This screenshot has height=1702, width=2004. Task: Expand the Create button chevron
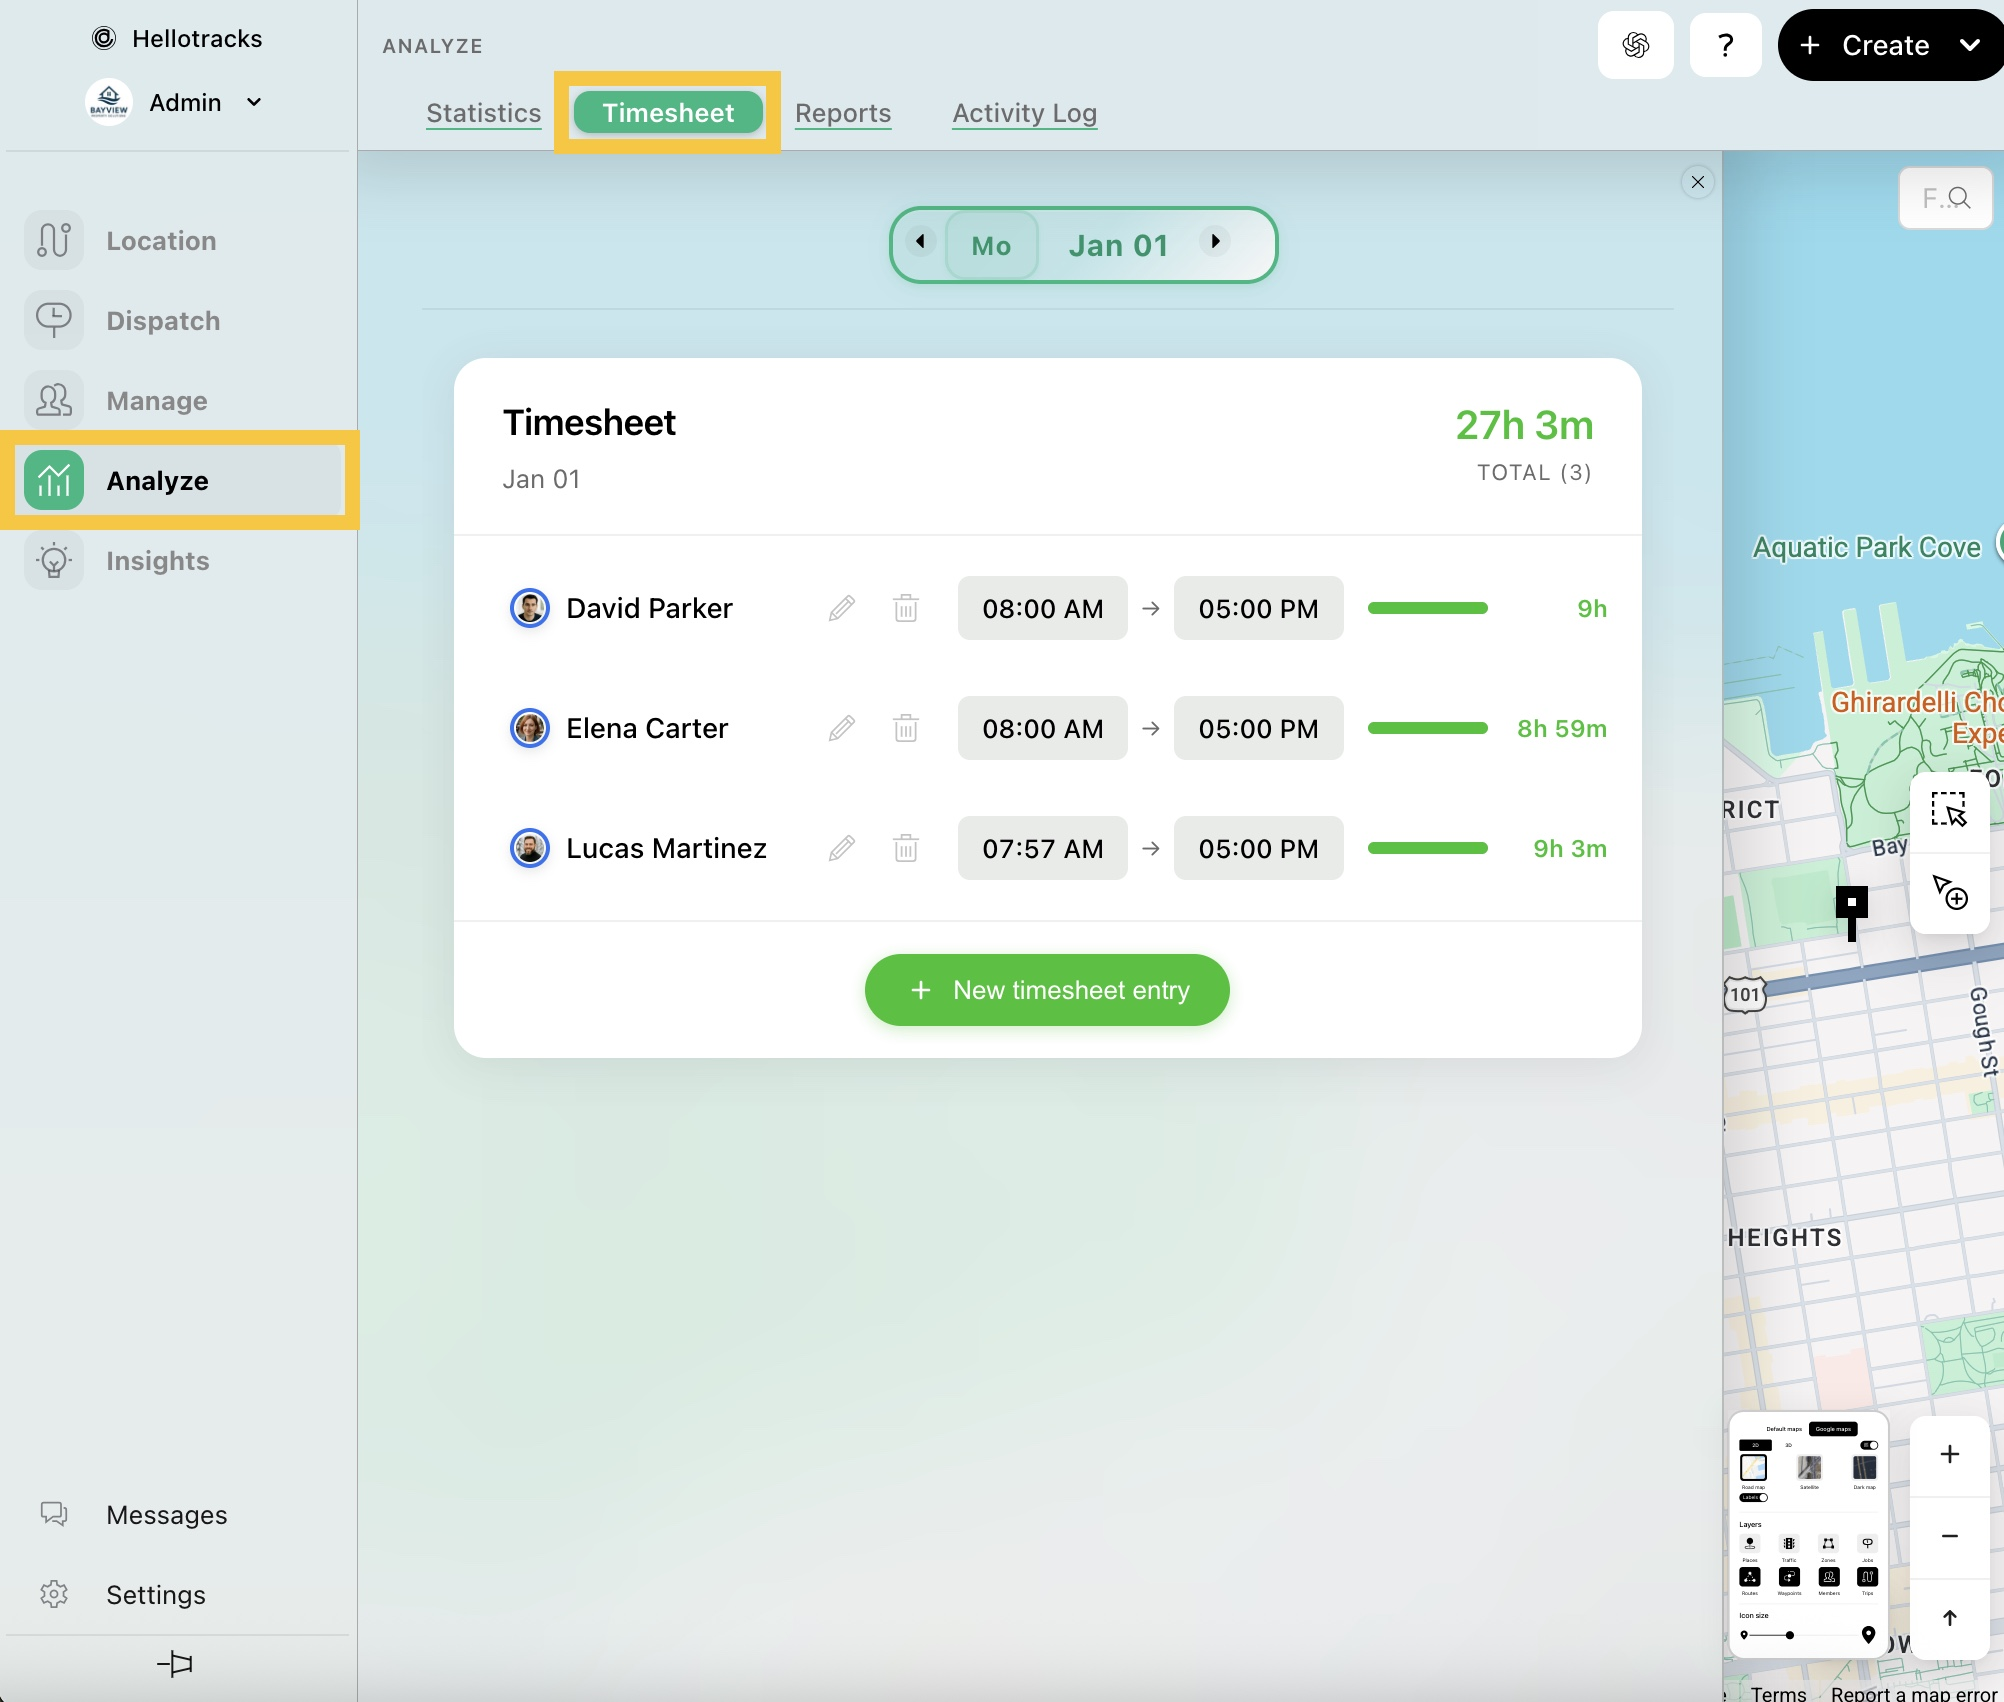1969,45
